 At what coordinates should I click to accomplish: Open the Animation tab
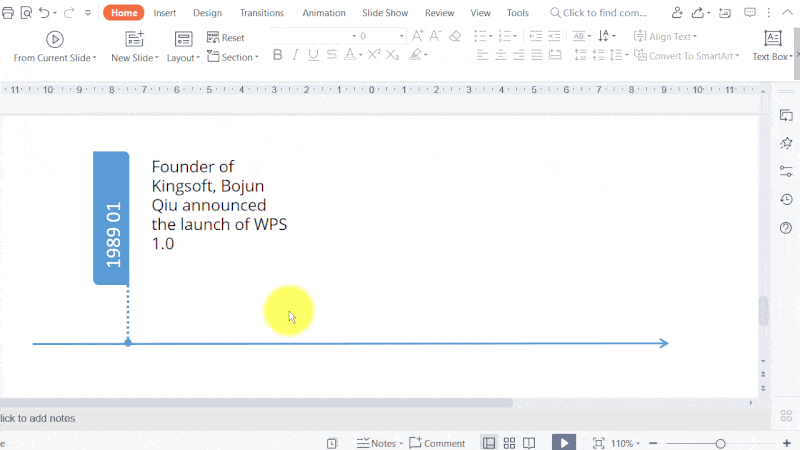tap(323, 13)
